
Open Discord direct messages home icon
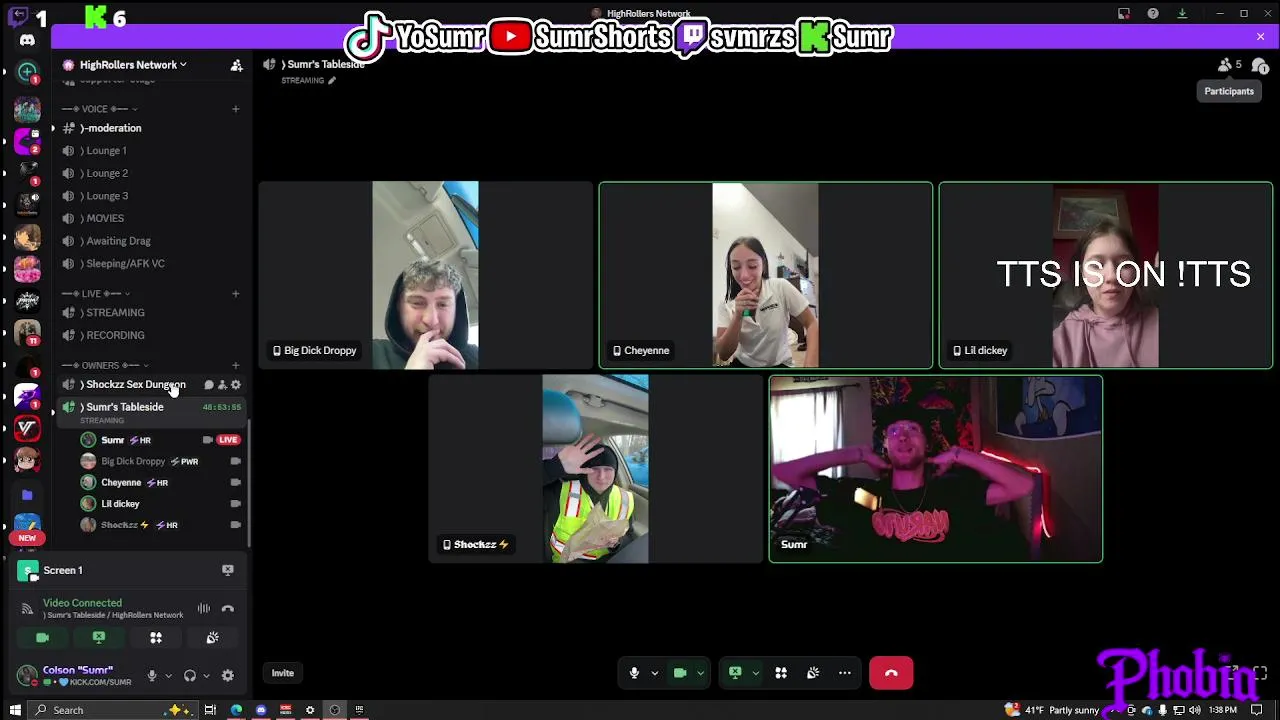(x=27, y=40)
